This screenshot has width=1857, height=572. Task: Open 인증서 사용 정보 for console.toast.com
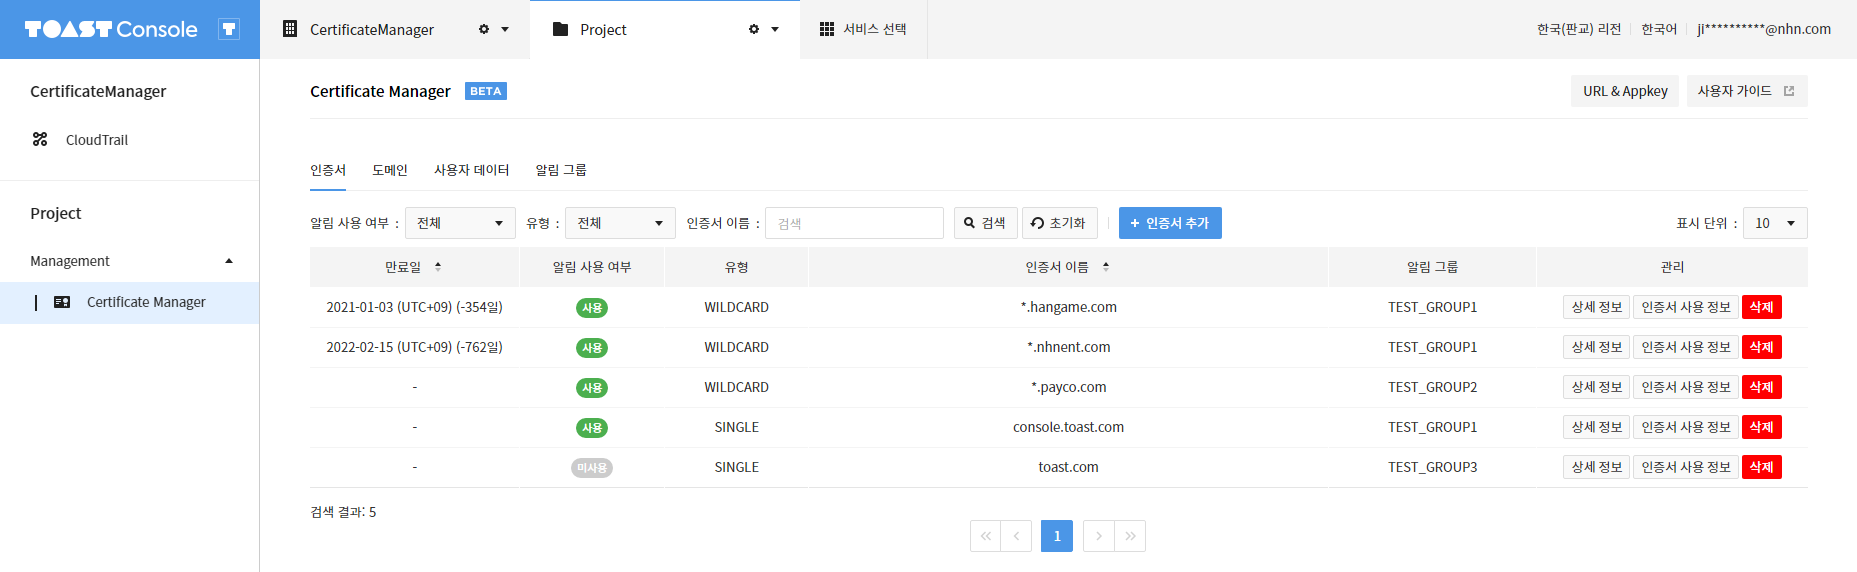1686,427
